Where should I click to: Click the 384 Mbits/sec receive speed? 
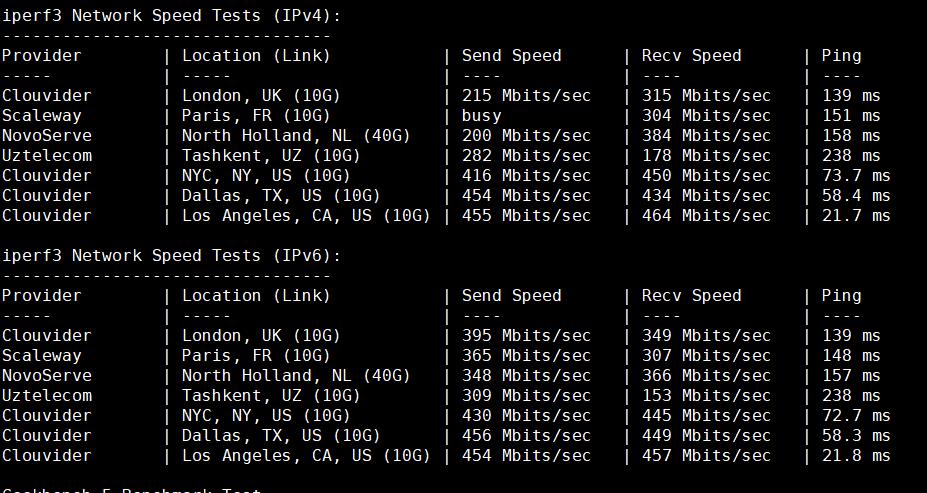click(x=706, y=135)
